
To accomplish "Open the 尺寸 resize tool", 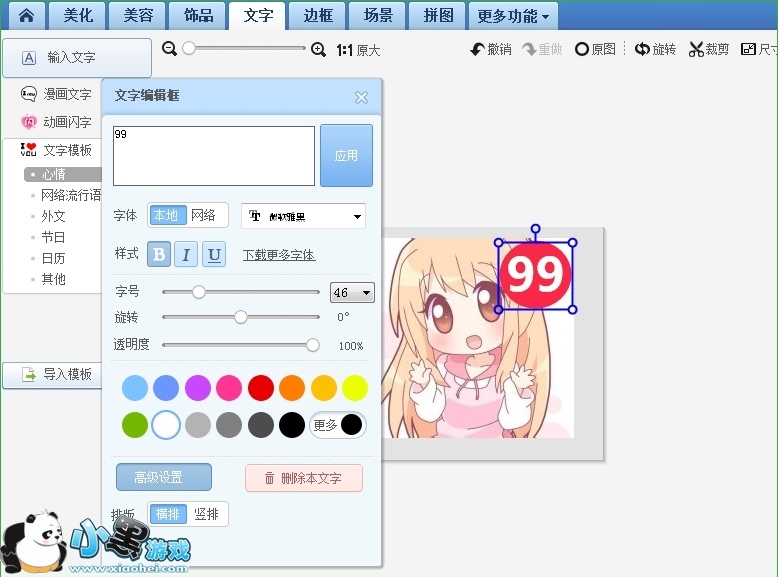I will pos(759,49).
